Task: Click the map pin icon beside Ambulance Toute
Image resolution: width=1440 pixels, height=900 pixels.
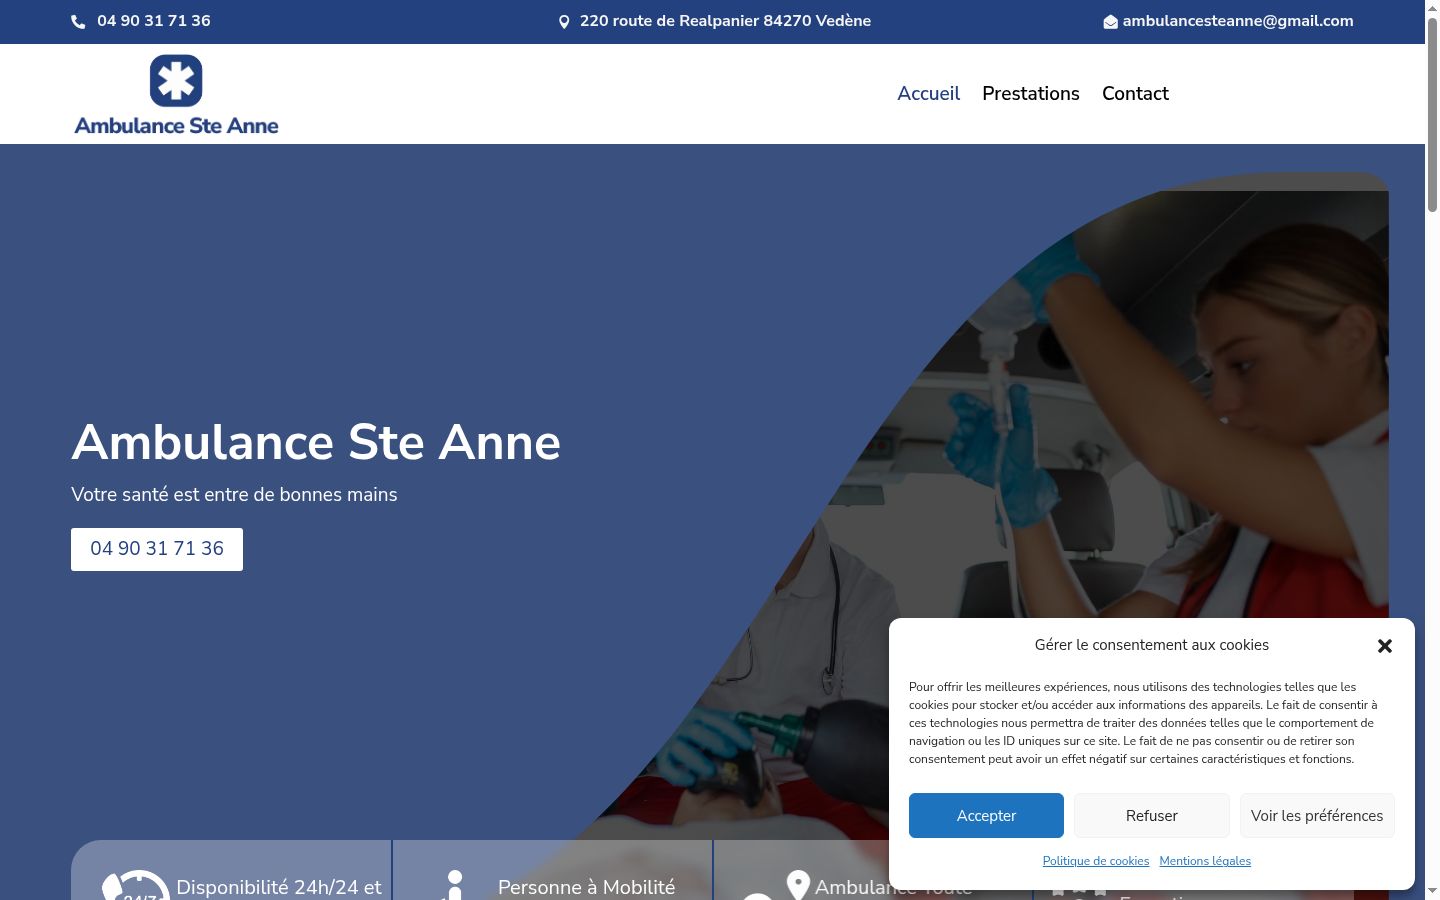Action: 798,885
